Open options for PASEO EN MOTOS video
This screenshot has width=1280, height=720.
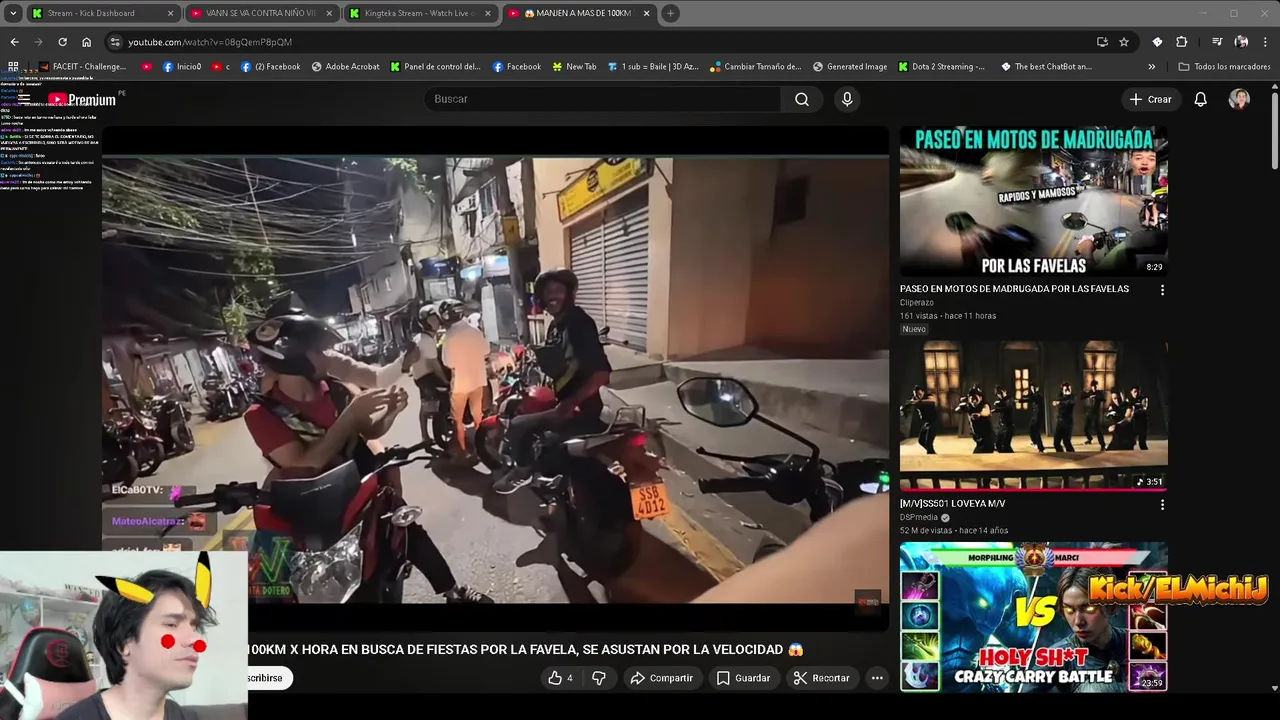tap(1162, 290)
